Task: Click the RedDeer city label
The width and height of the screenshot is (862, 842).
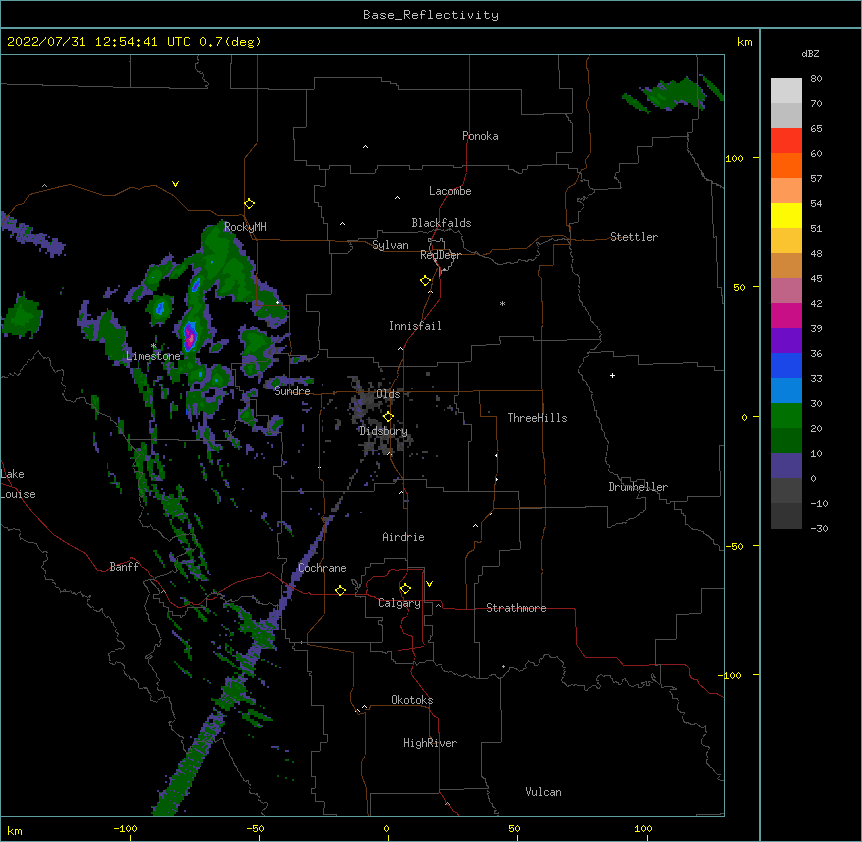Action: [441, 255]
